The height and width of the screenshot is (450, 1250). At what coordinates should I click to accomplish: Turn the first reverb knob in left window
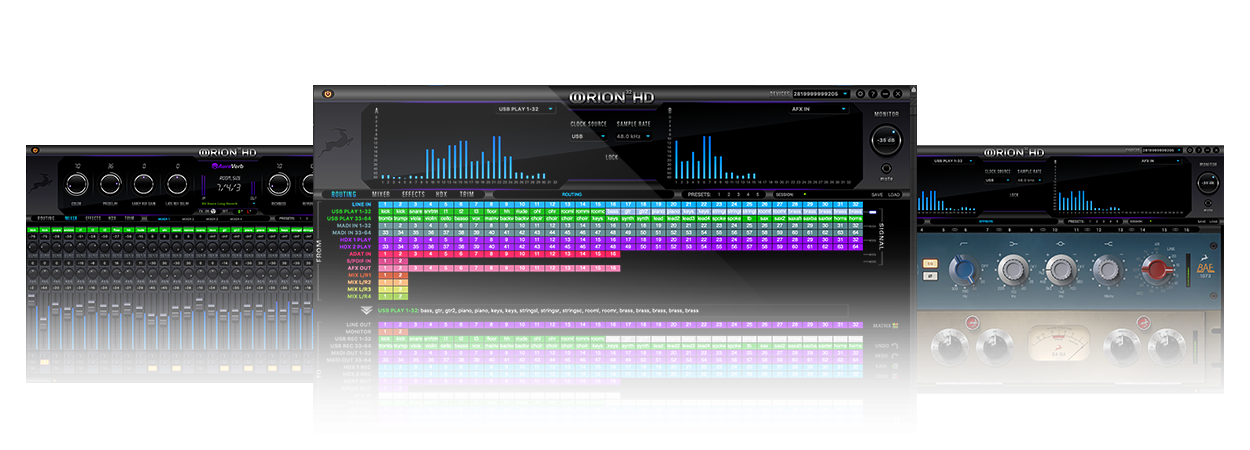pyautogui.click(x=77, y=184)
